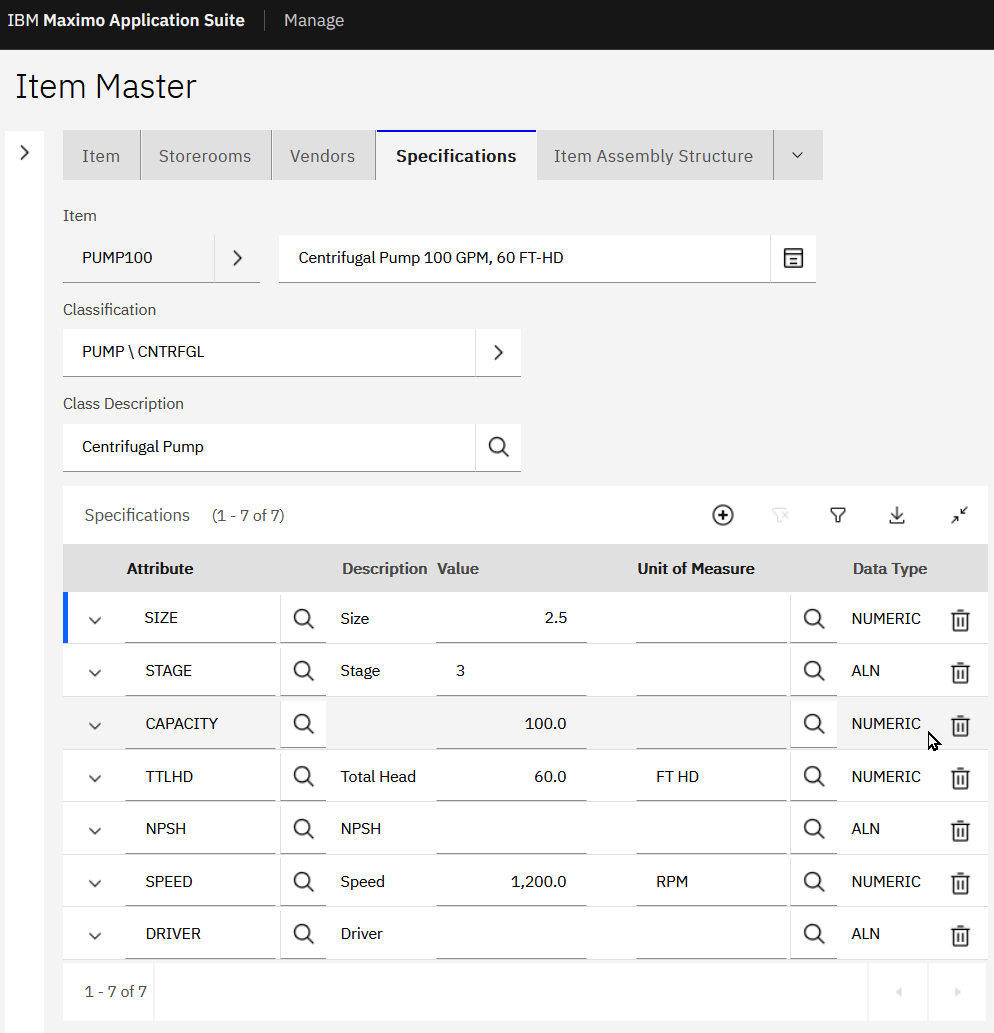
Task: Sort table by Unit of Measure column
Action: pos(696,569)
